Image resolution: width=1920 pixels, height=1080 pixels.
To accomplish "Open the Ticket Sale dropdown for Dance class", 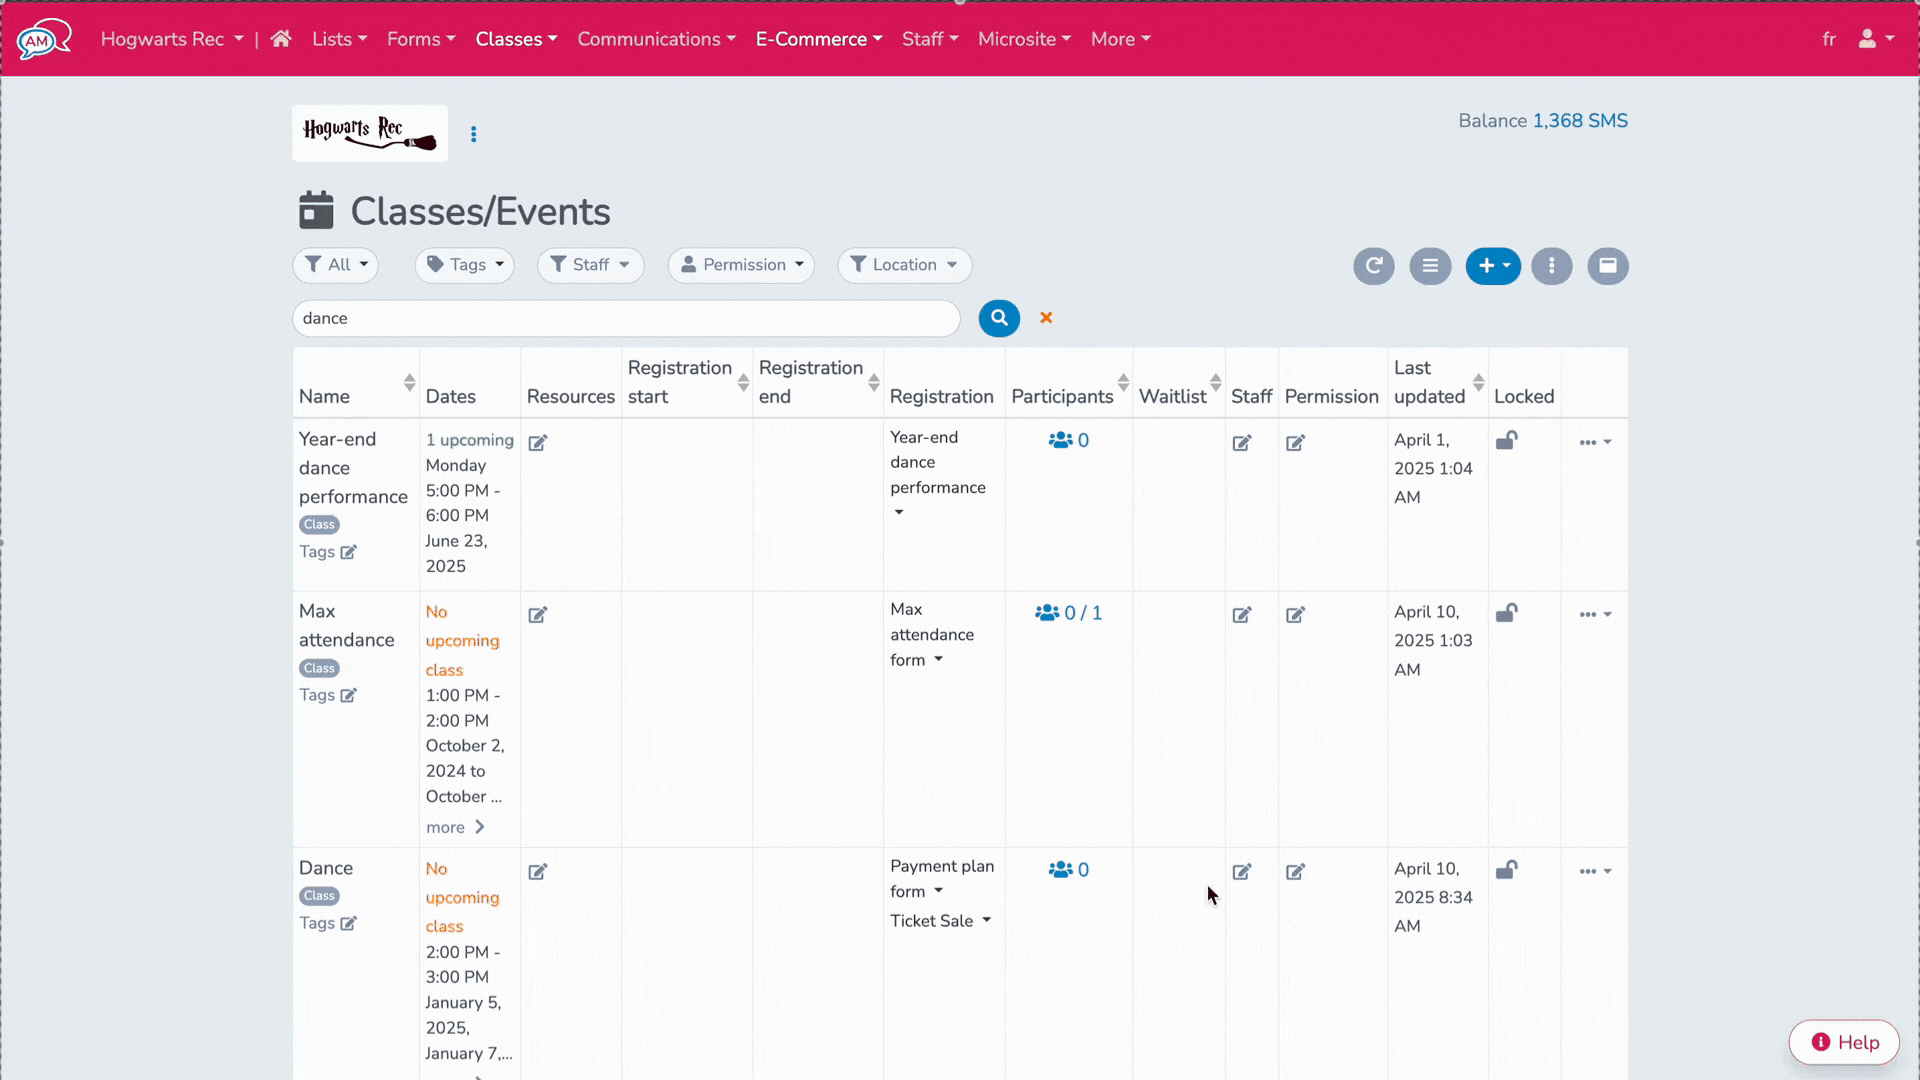I will pyautogui.click(x=941, y=920).
